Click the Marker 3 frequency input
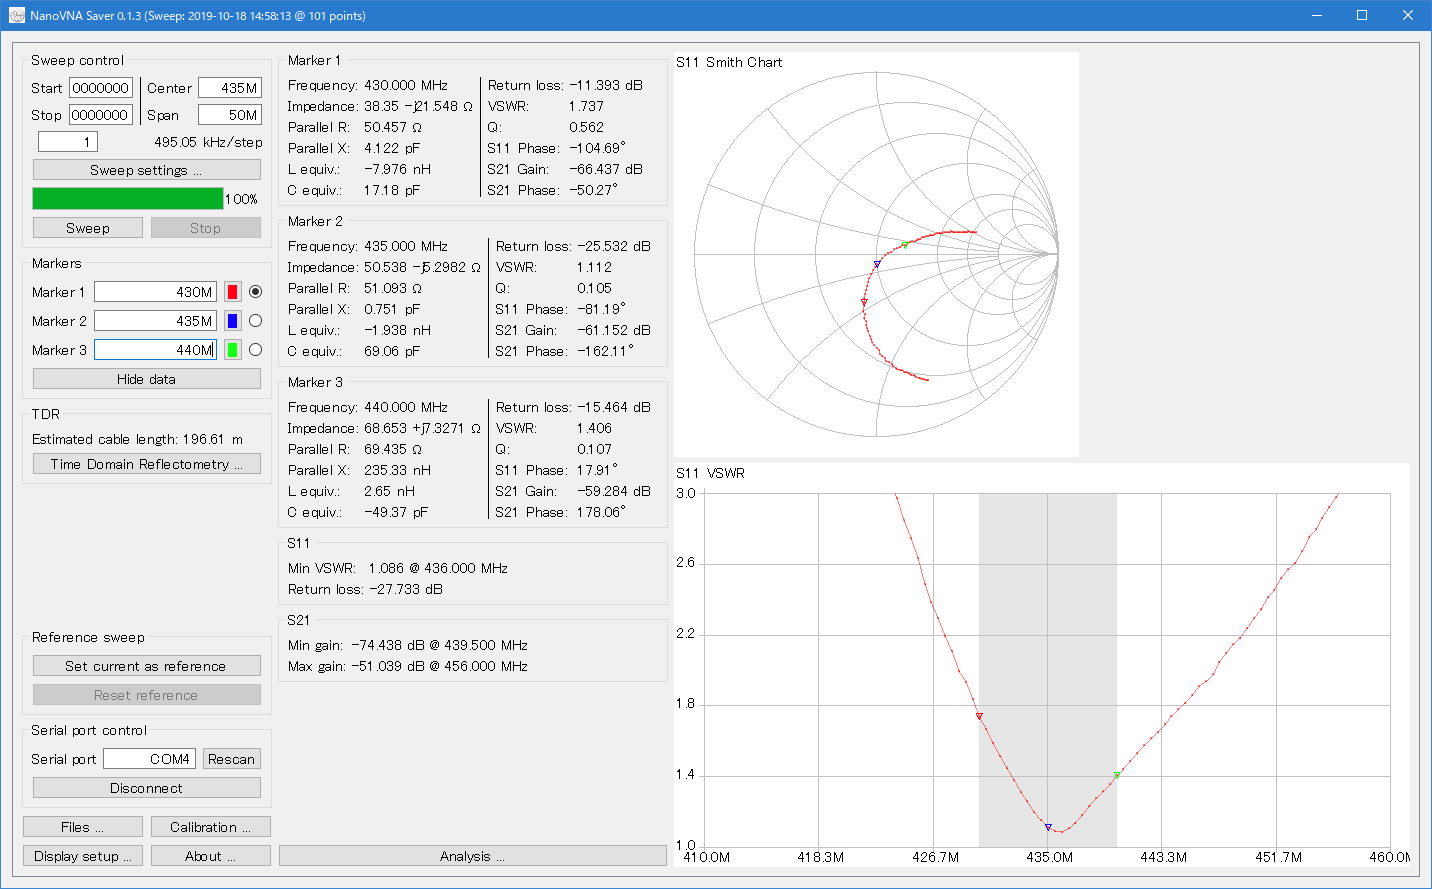 point(155,350)
